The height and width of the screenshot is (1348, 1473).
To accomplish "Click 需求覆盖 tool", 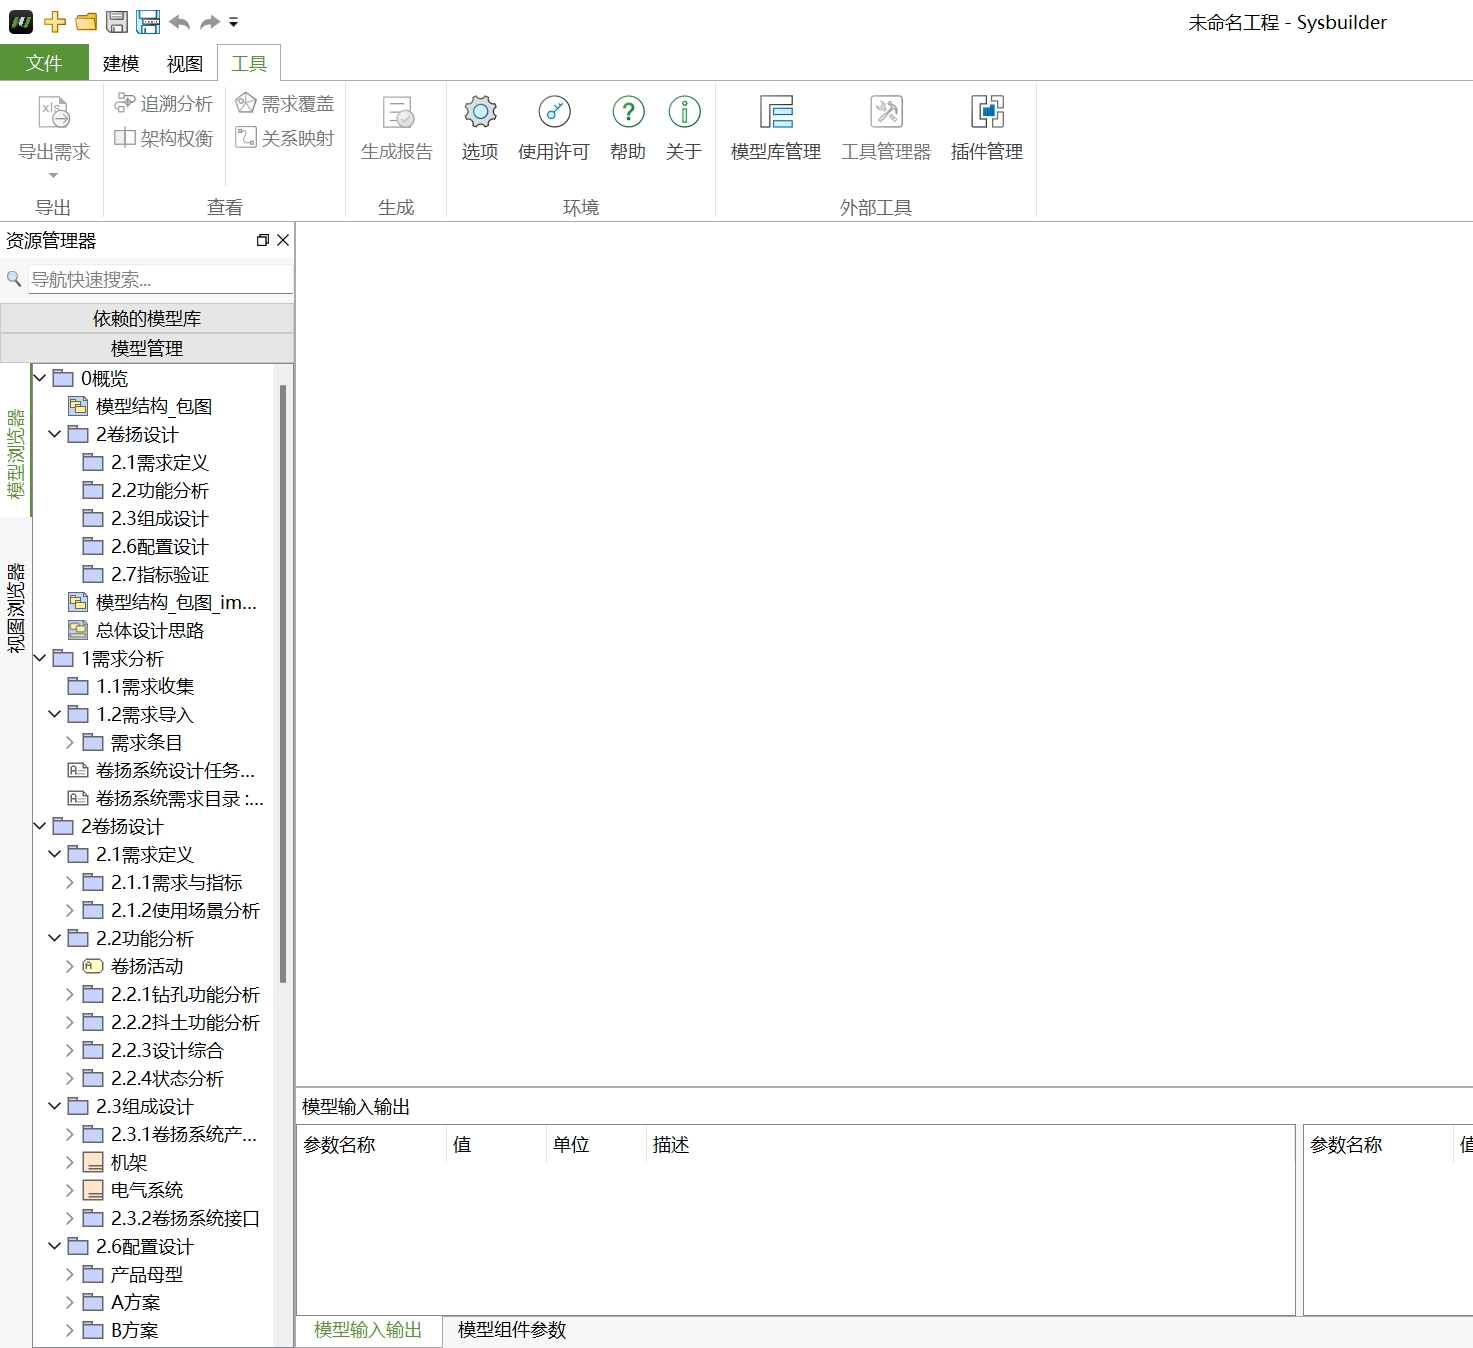I will (x=285, y=103).
